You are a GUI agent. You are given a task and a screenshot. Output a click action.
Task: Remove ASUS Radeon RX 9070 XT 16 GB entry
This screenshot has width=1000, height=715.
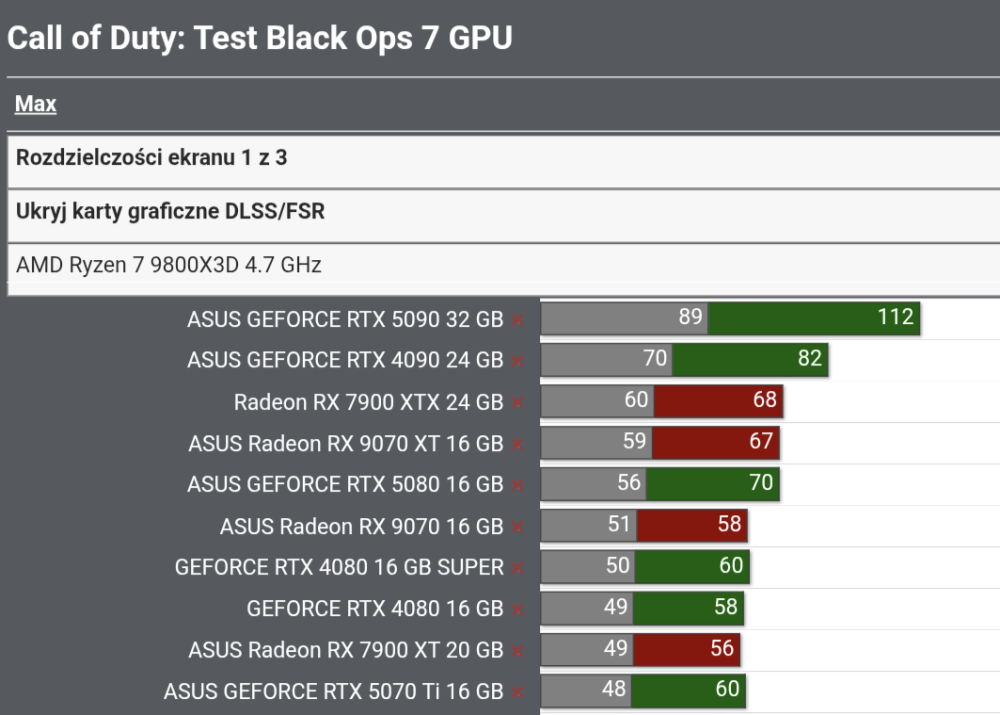(x=517, y=443)
